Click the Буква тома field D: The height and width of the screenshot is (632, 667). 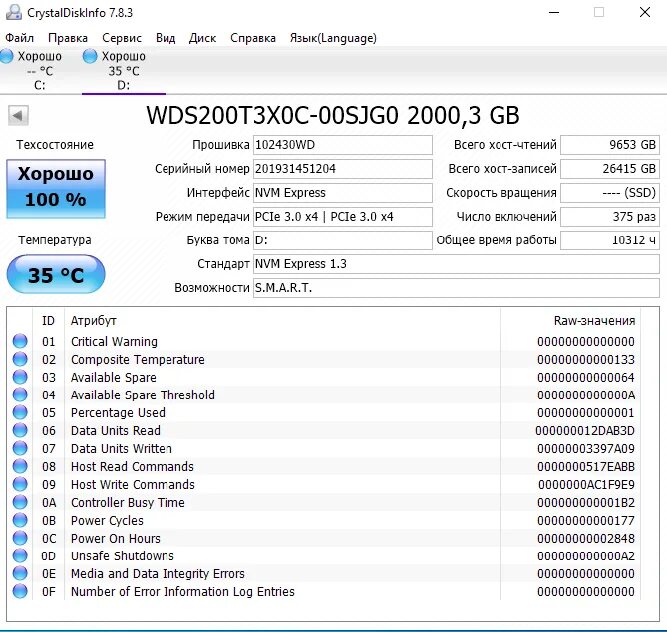click(342, 240)
